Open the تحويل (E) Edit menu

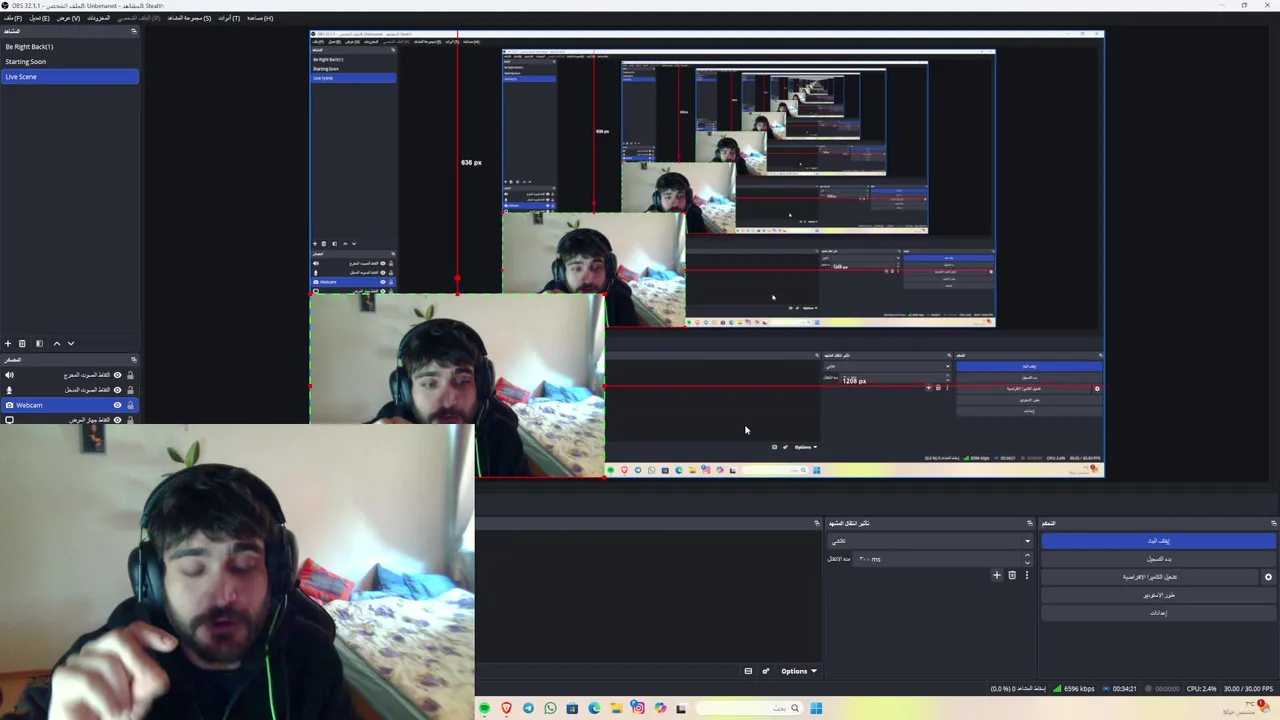[39, 18]
